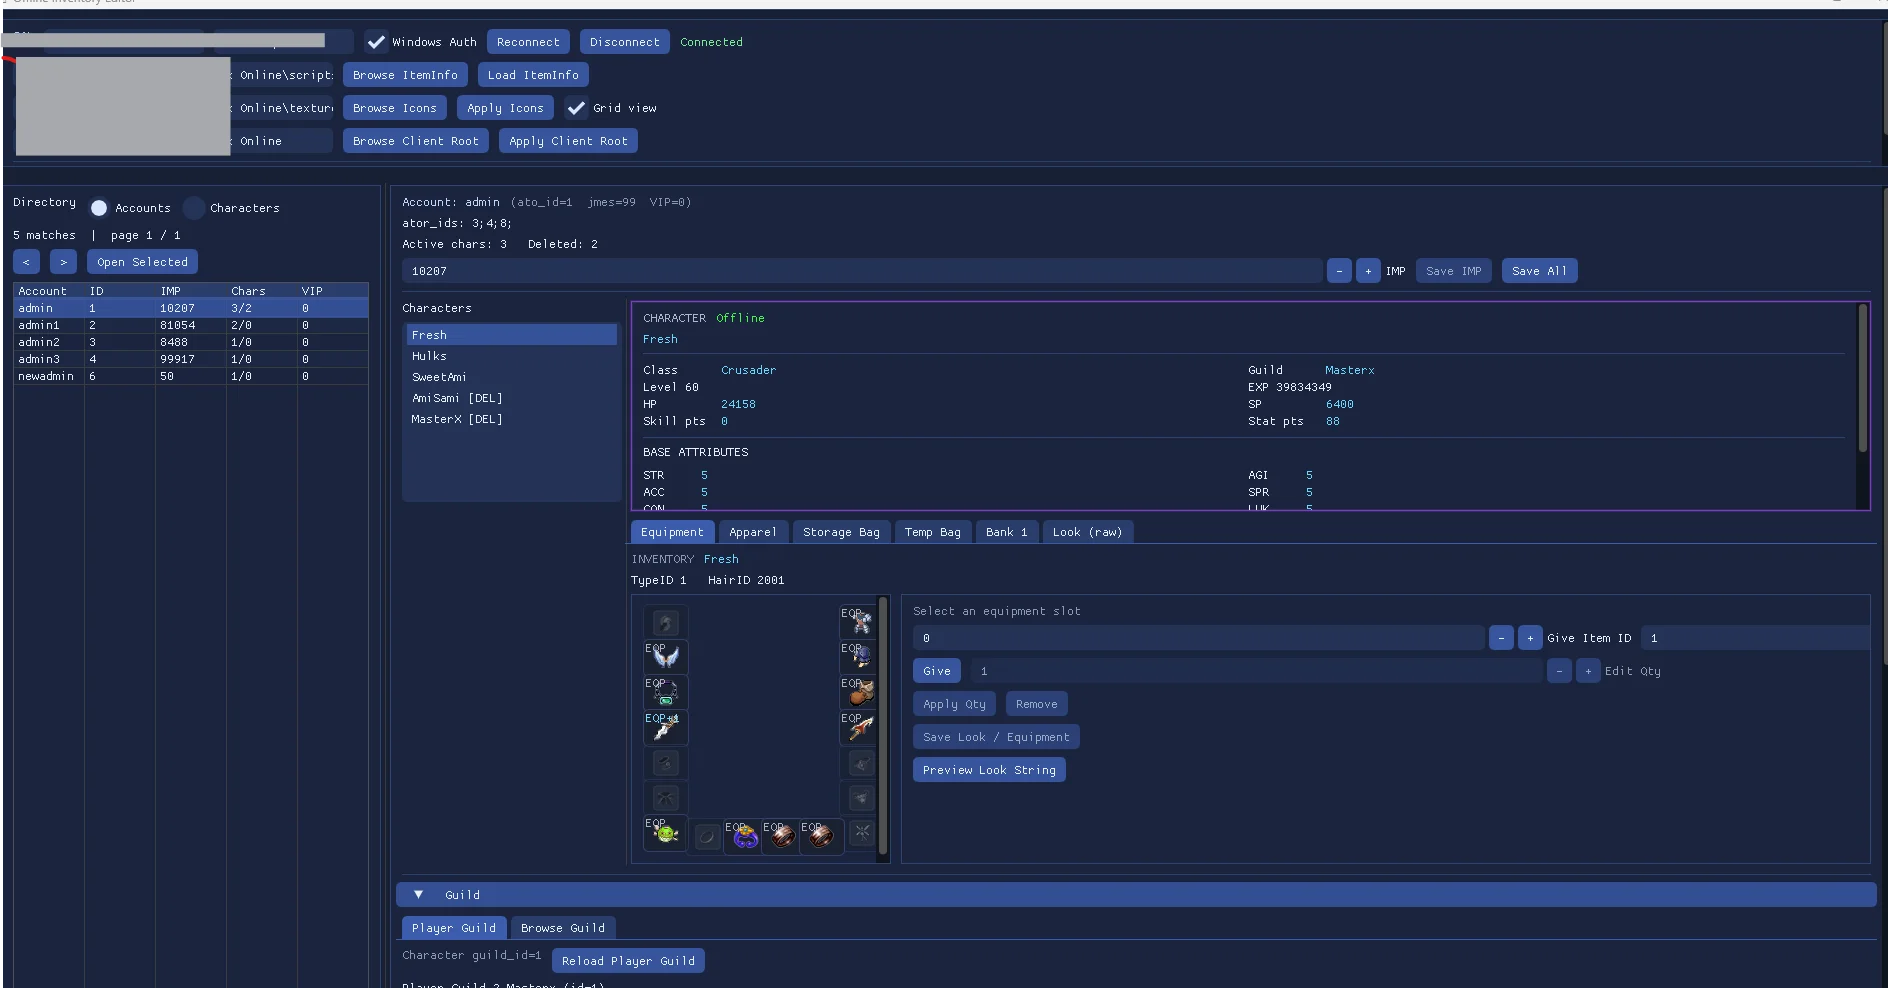Switch to the Temp Bag tab

(x=932, y=532)
